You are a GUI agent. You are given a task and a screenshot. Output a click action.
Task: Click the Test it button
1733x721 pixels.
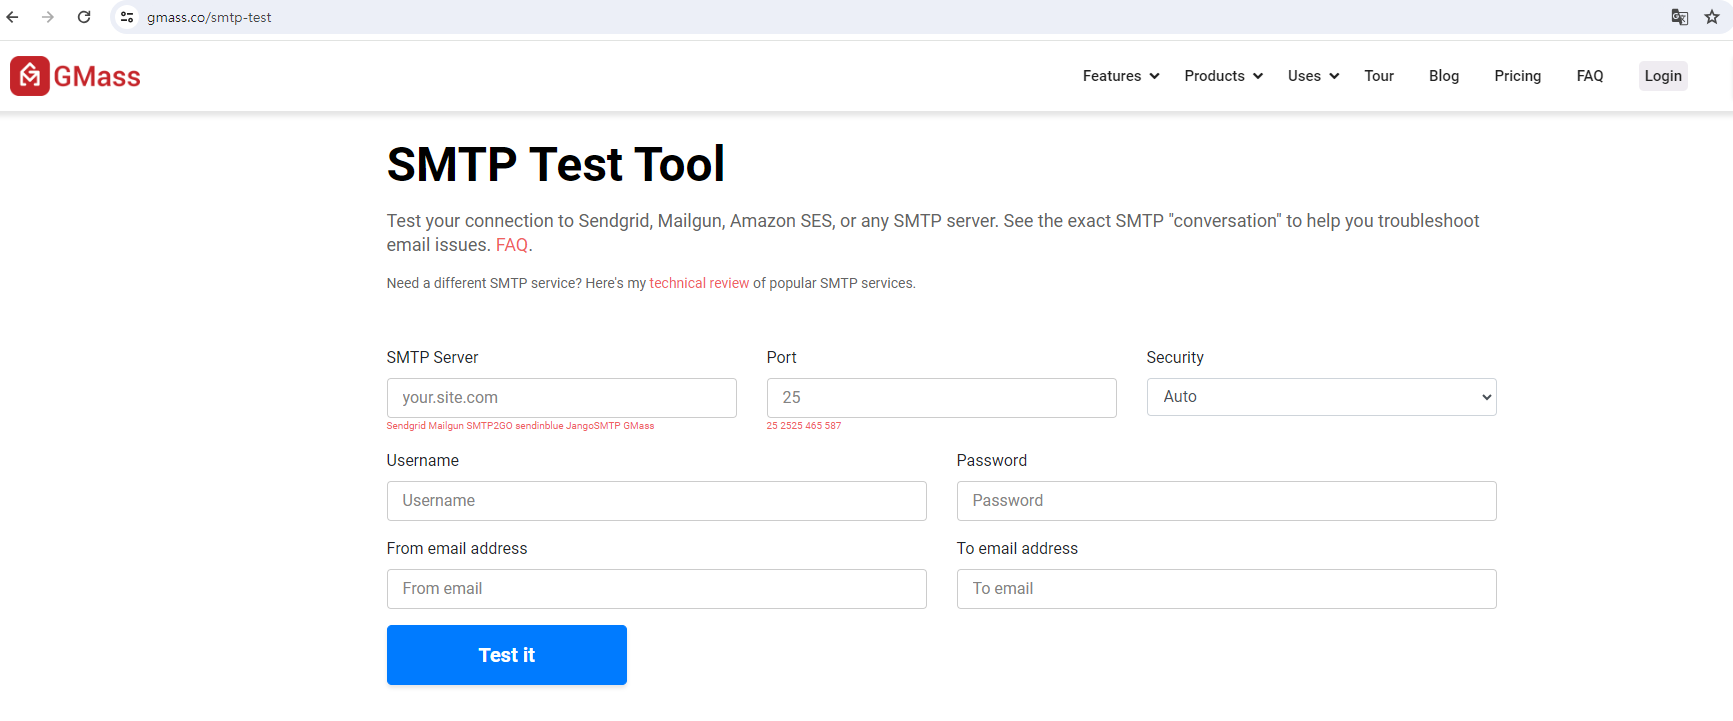pyautogui.click(x=507, y=655)
